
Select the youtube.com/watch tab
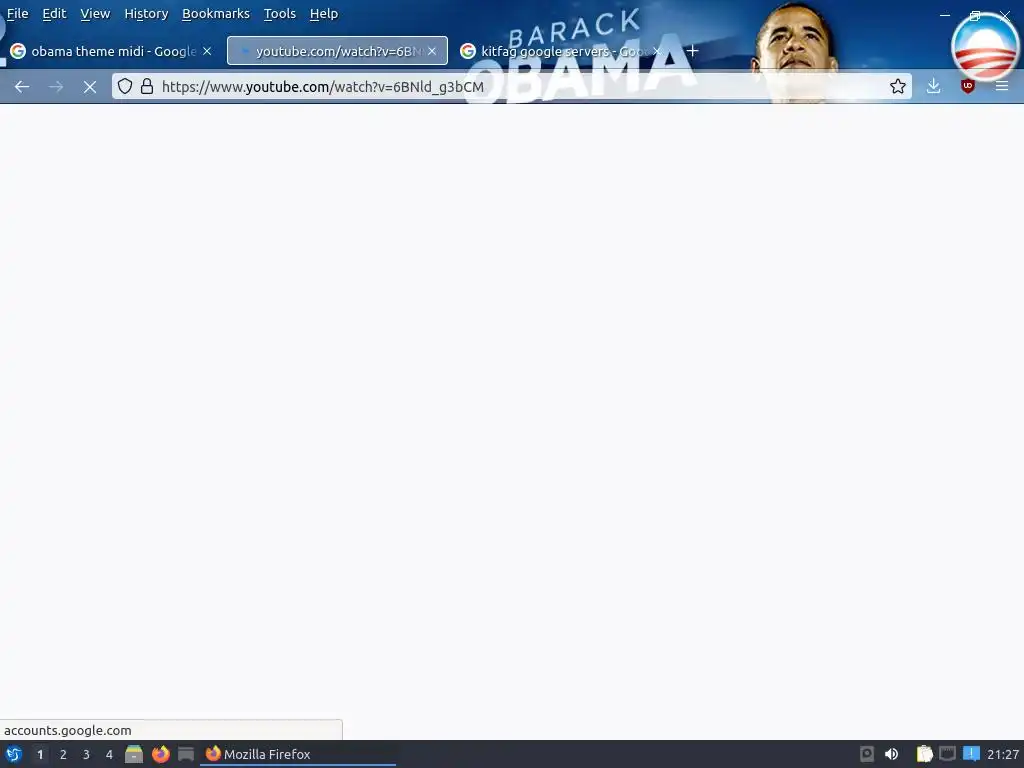pos(337,51)
